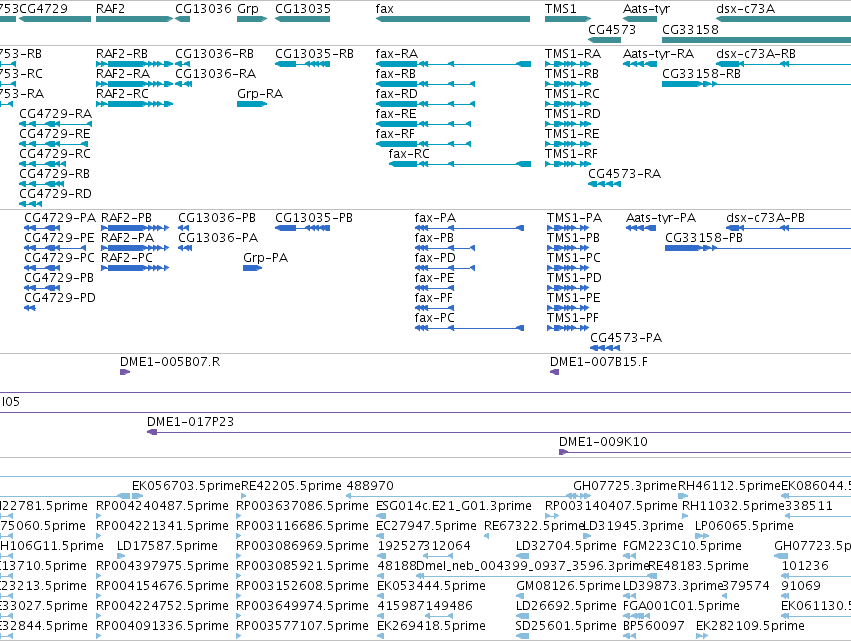Select protein CG33158-PB
The height and width of the screenshot is (641, 851).
[758, 248]
